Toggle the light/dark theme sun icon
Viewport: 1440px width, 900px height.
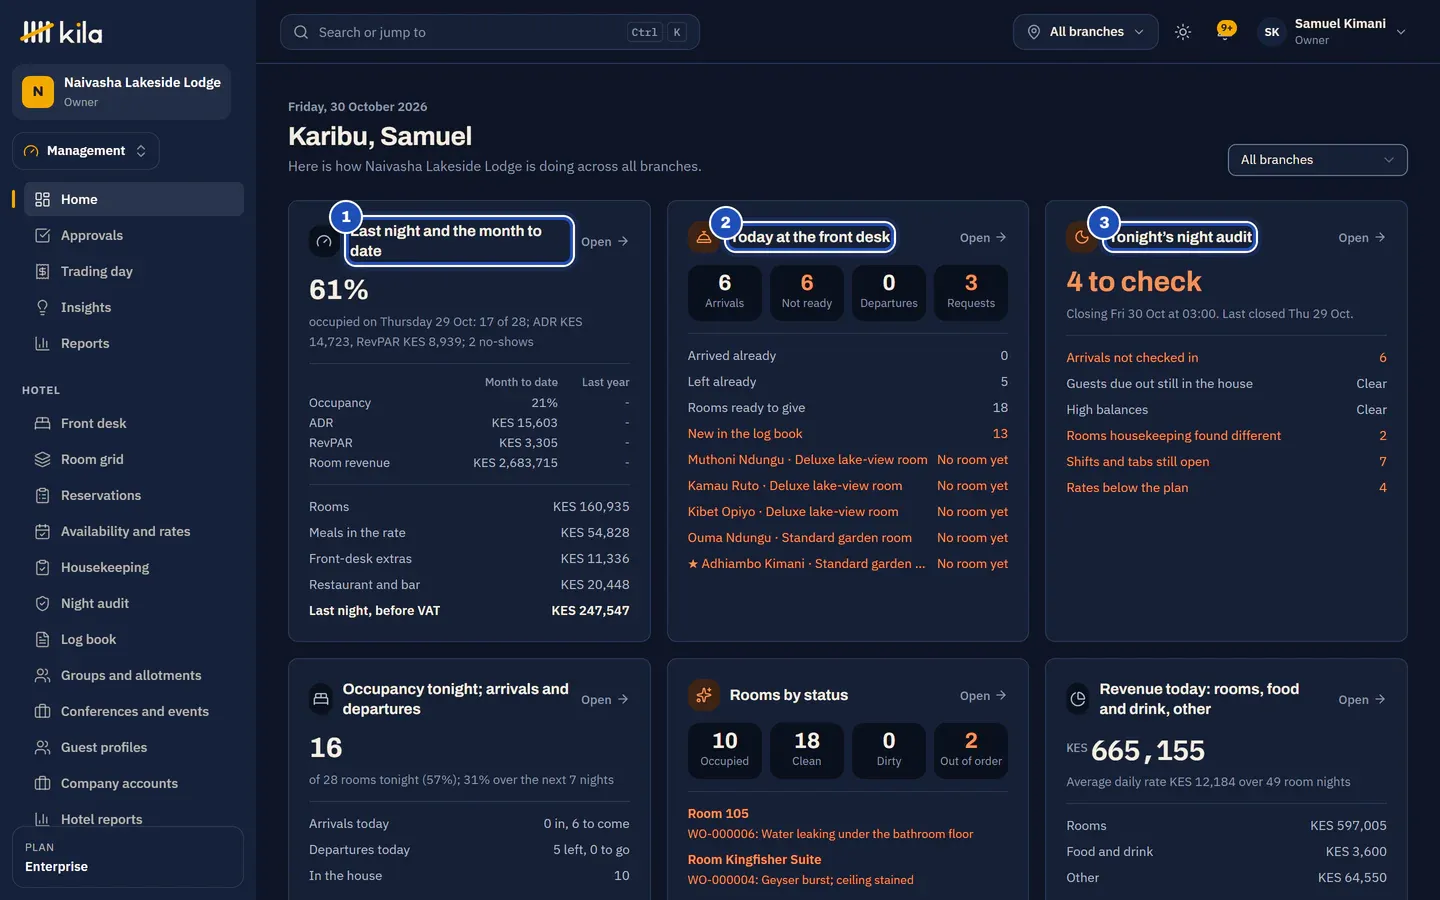[x=1183, y=32]
